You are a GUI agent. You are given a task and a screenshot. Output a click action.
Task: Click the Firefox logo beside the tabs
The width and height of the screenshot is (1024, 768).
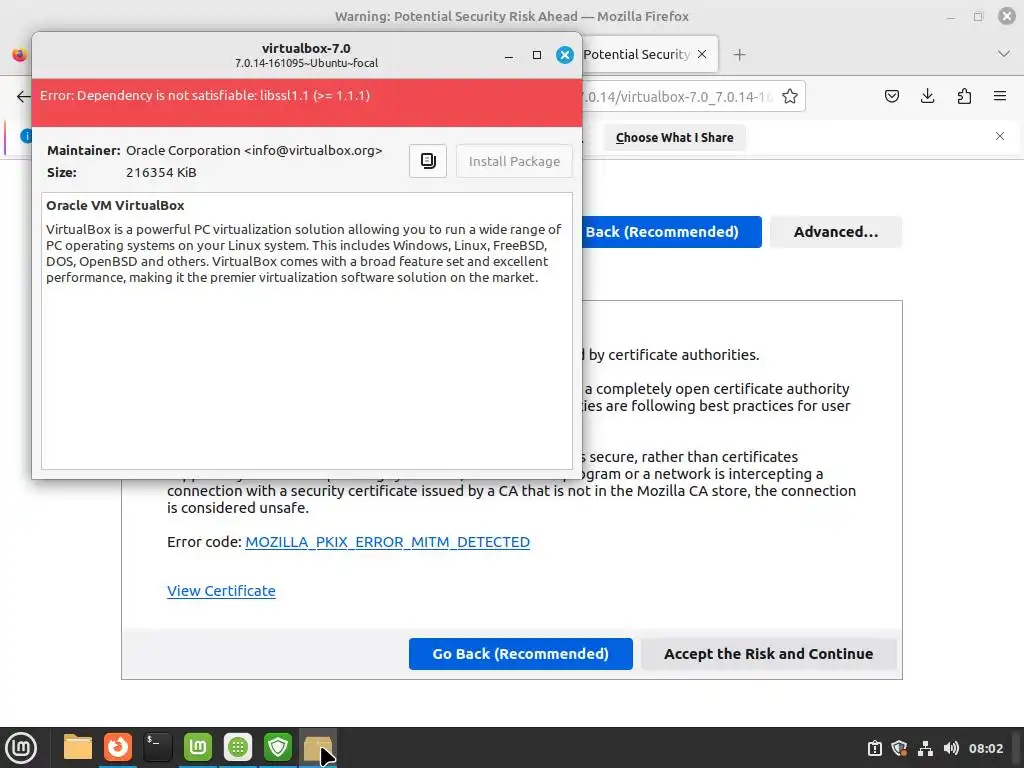20,55
